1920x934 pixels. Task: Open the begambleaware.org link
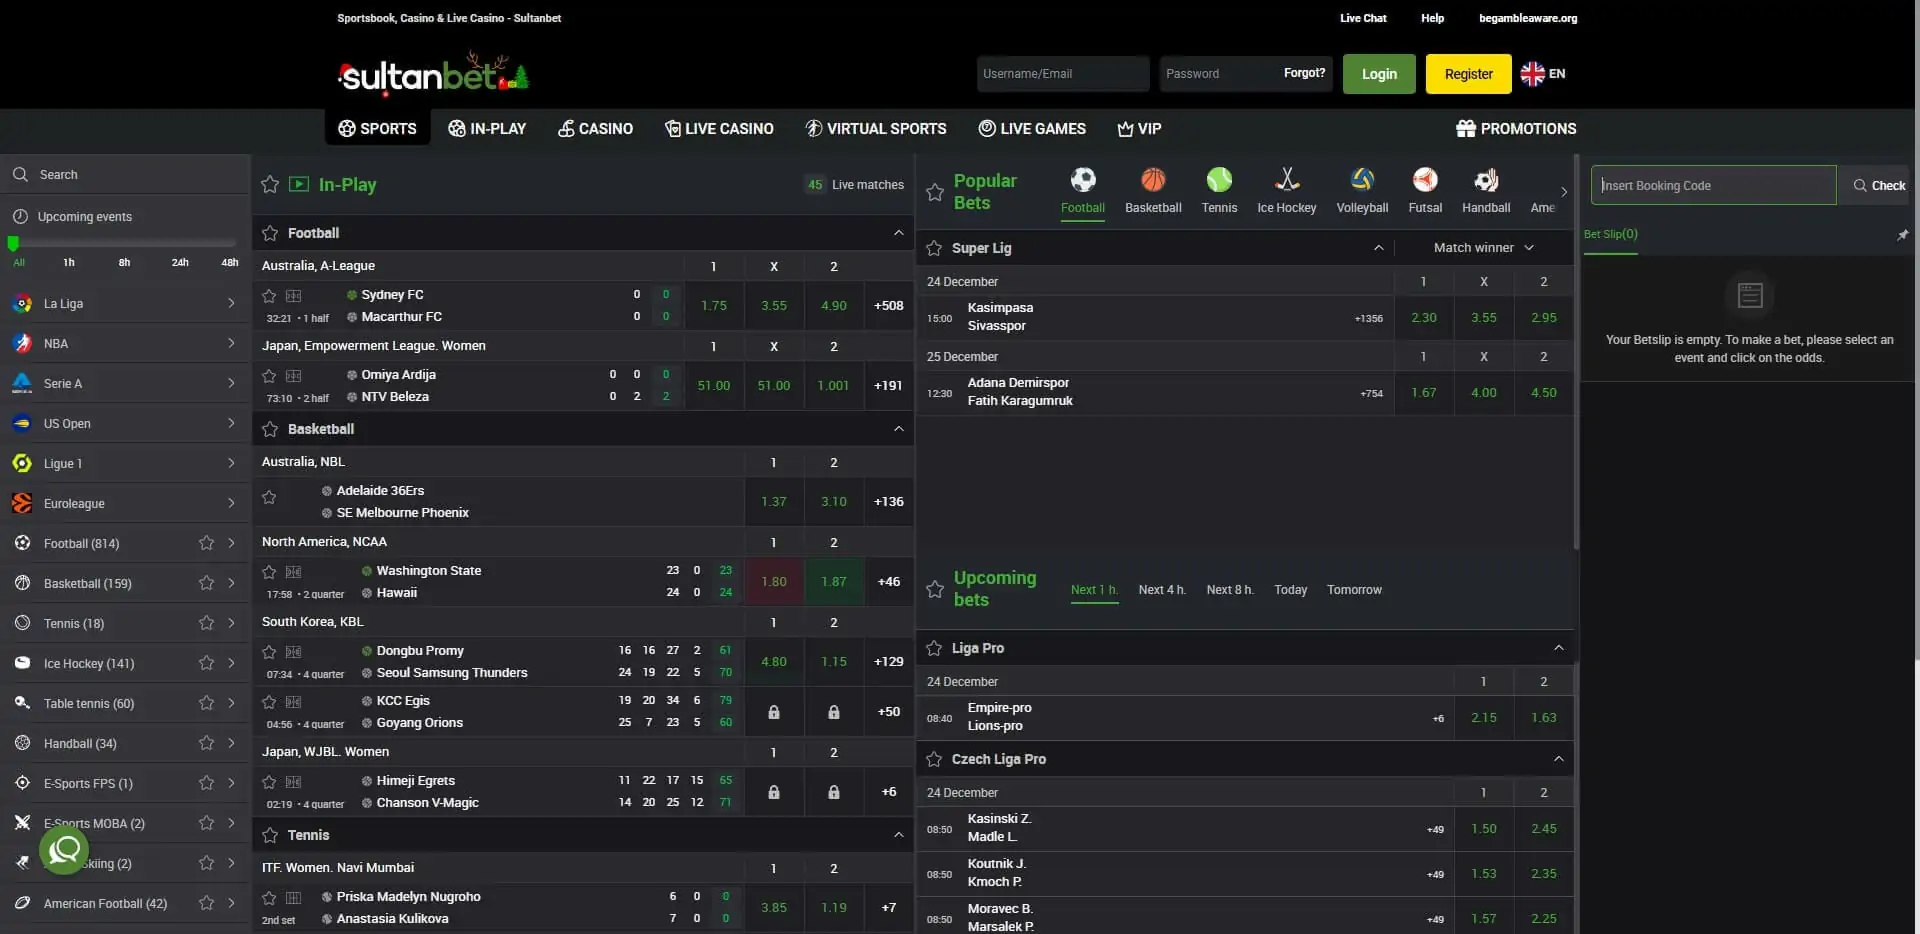1528,18
